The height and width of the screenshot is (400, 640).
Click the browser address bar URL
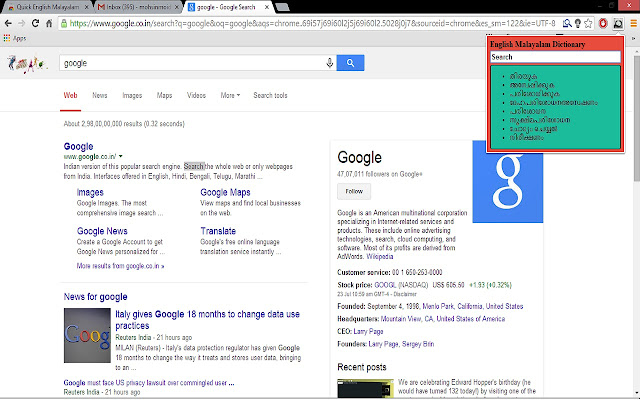[312, 23]
